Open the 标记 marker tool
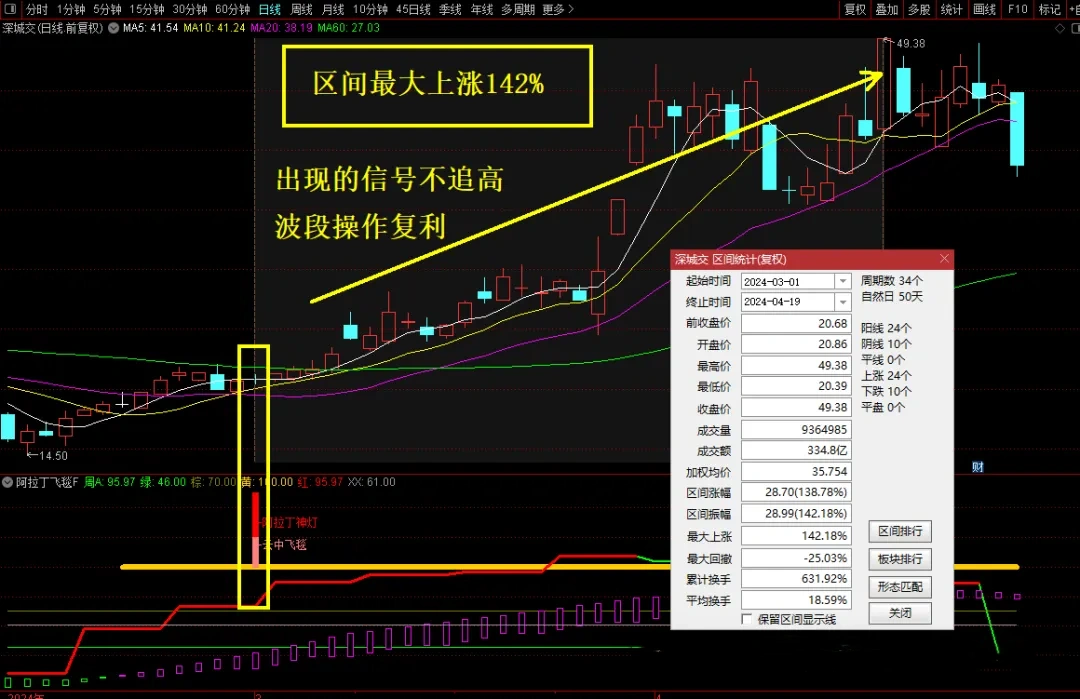 tap(1049, 9)
